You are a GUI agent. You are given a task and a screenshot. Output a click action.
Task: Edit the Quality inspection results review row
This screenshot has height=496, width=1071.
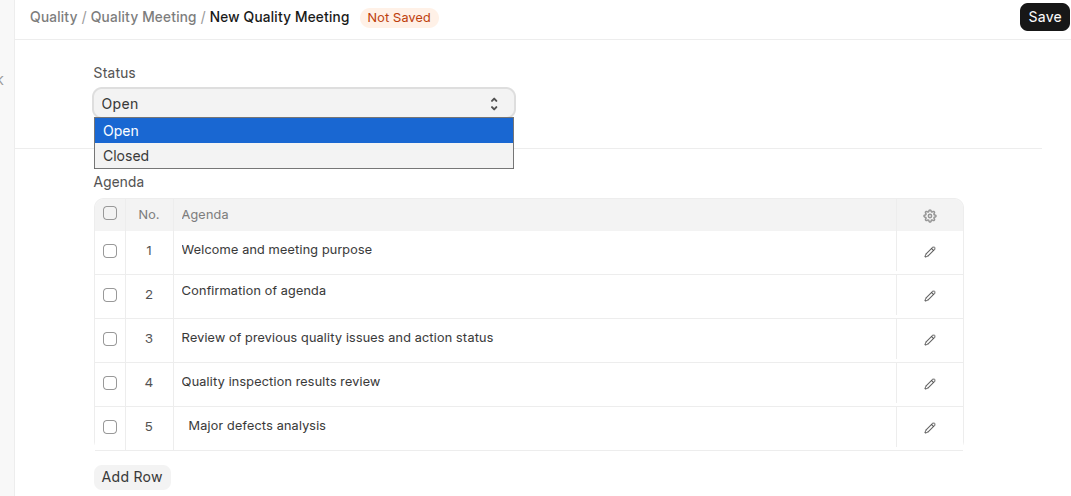[x=929, y=384]
